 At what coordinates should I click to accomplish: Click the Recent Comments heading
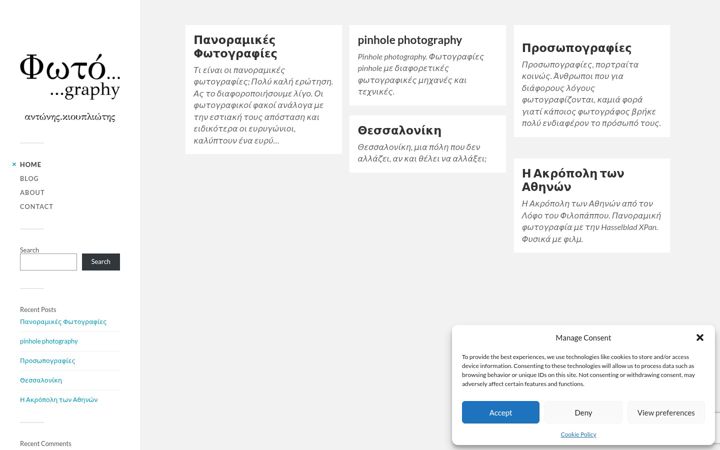tap(45, 444)
